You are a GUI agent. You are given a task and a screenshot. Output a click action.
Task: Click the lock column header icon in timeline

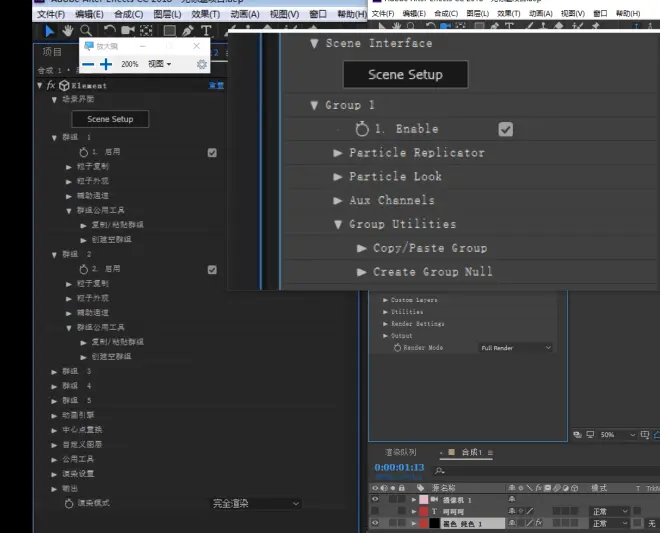pyautogui.click(x=402, y=488)
